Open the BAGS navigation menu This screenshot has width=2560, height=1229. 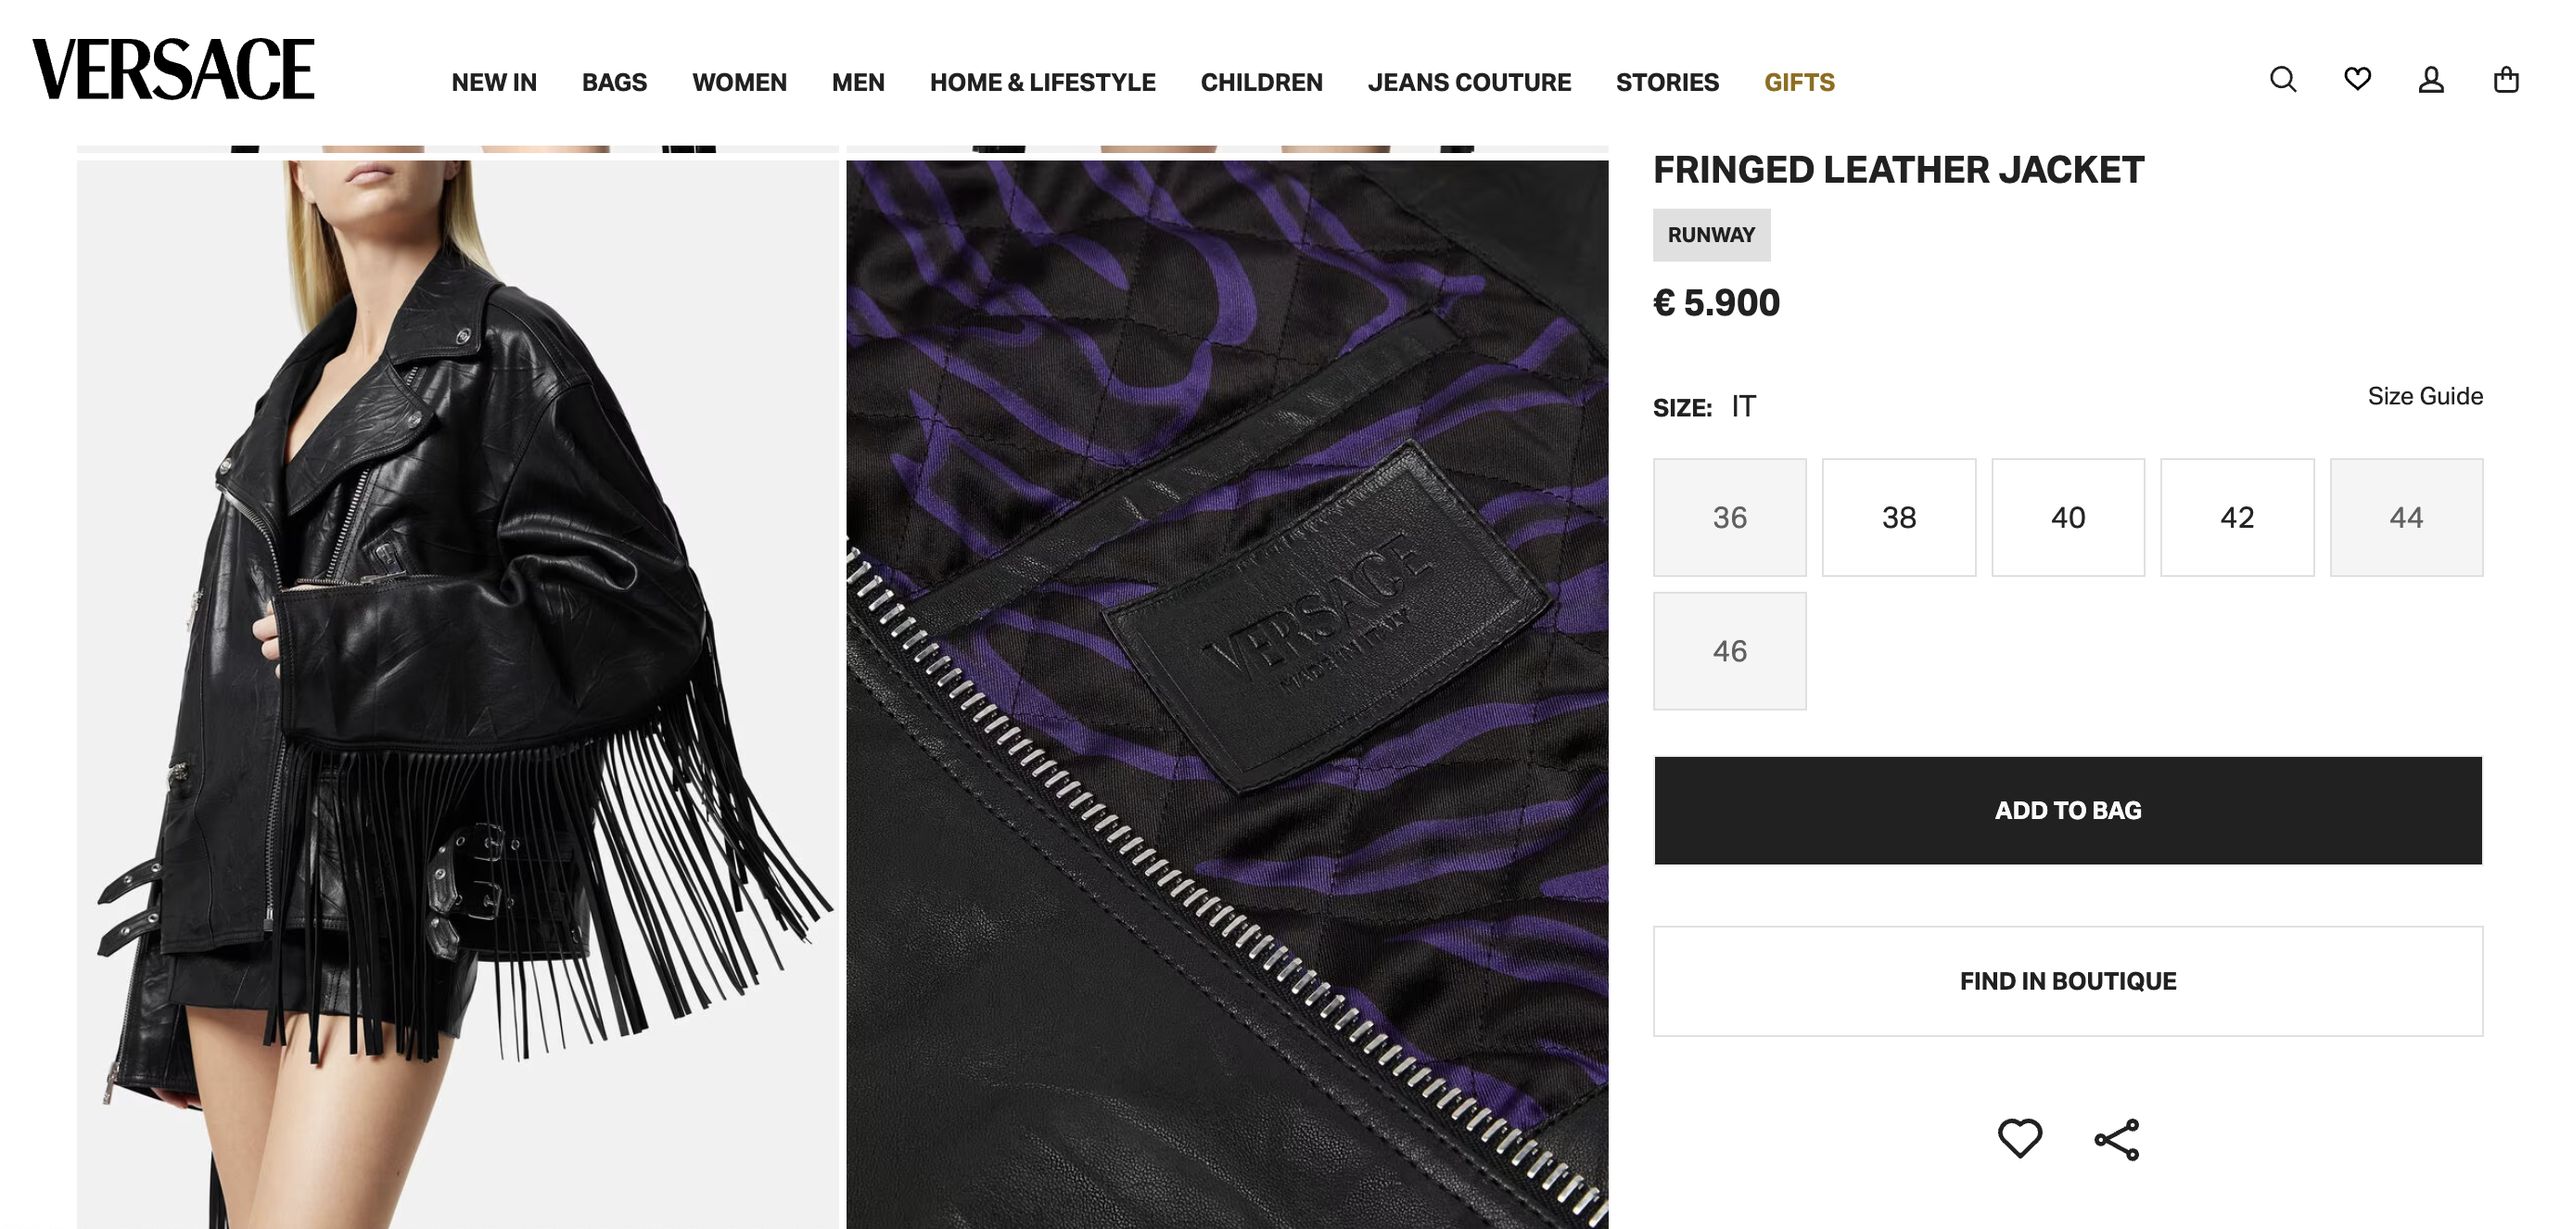(614, 82)
